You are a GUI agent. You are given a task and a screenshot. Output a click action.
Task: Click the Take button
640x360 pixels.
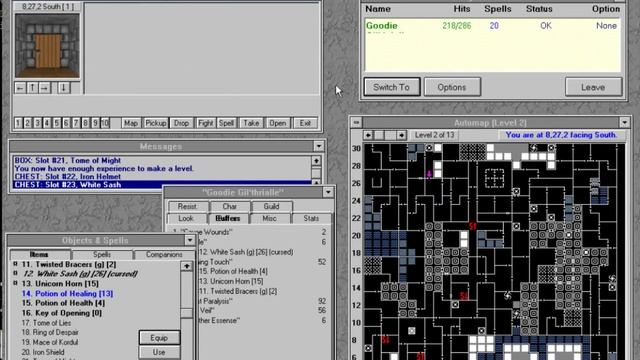(251, 123)
